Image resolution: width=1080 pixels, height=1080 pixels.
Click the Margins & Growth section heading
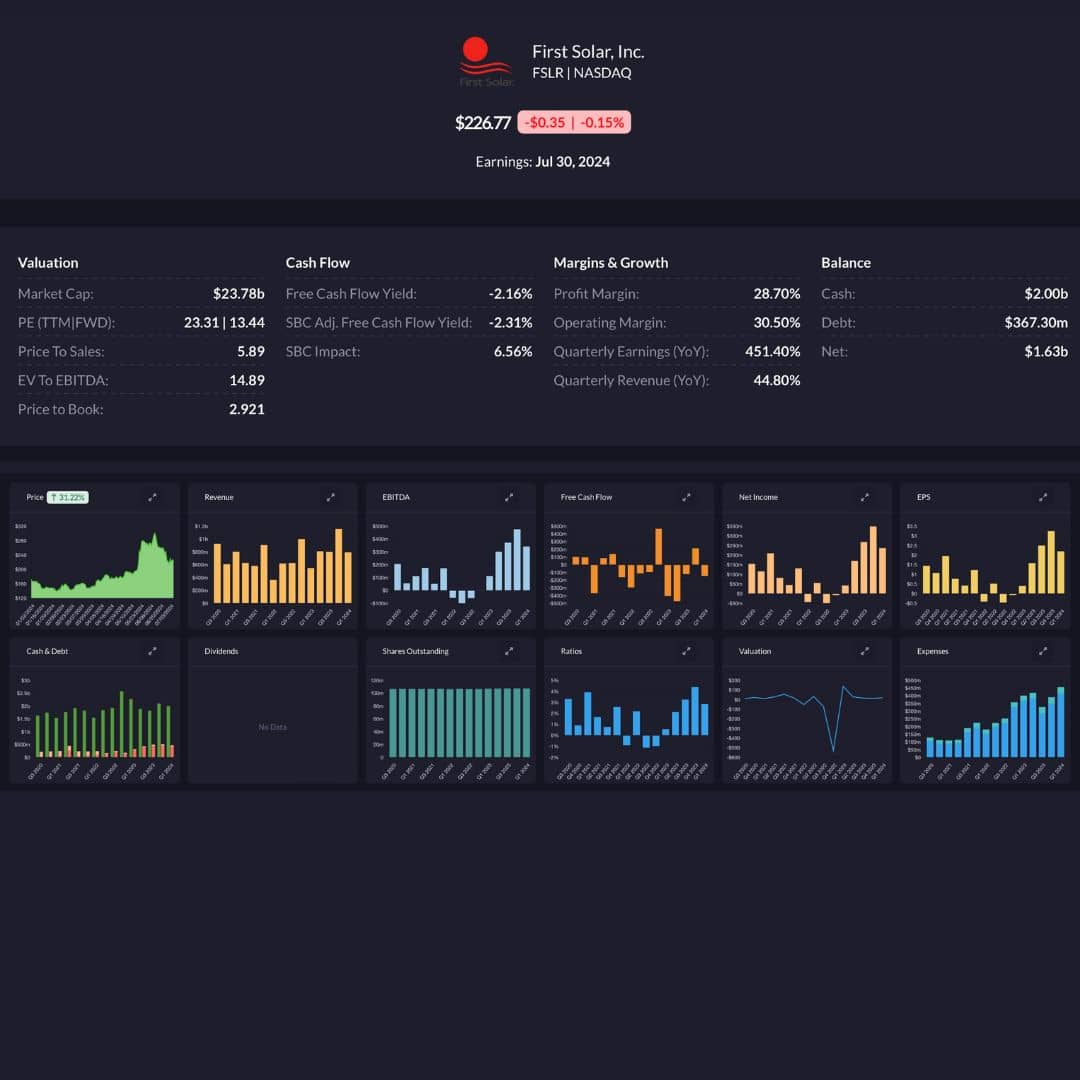611,262
